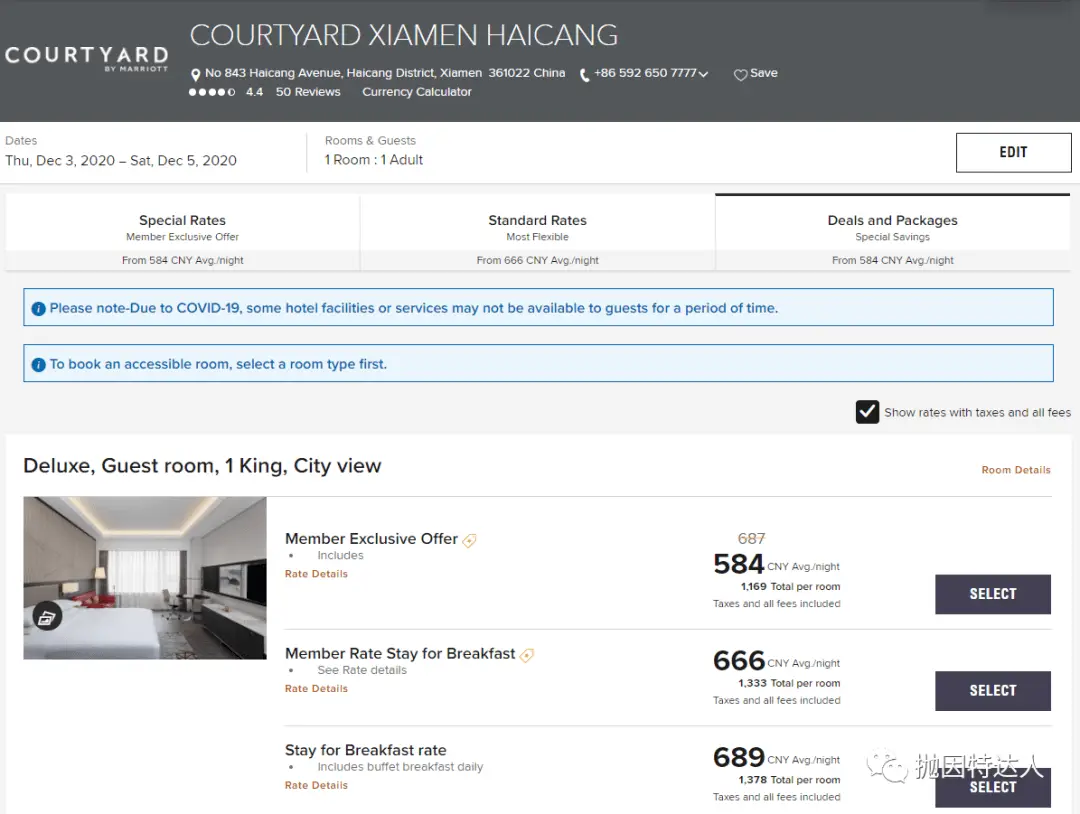This screenshot has width=1080, height=814.
Task: Select the 584 CNY Member Exclusive Offer
Action: click(992, 594)
